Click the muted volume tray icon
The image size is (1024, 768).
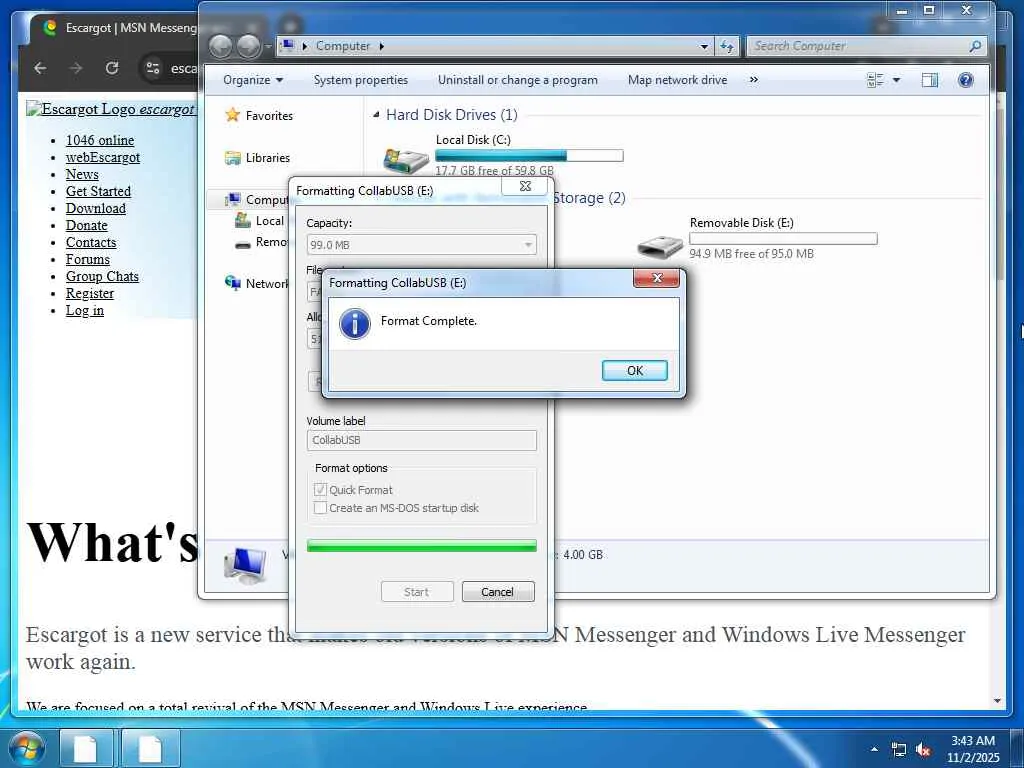(923, 750)
